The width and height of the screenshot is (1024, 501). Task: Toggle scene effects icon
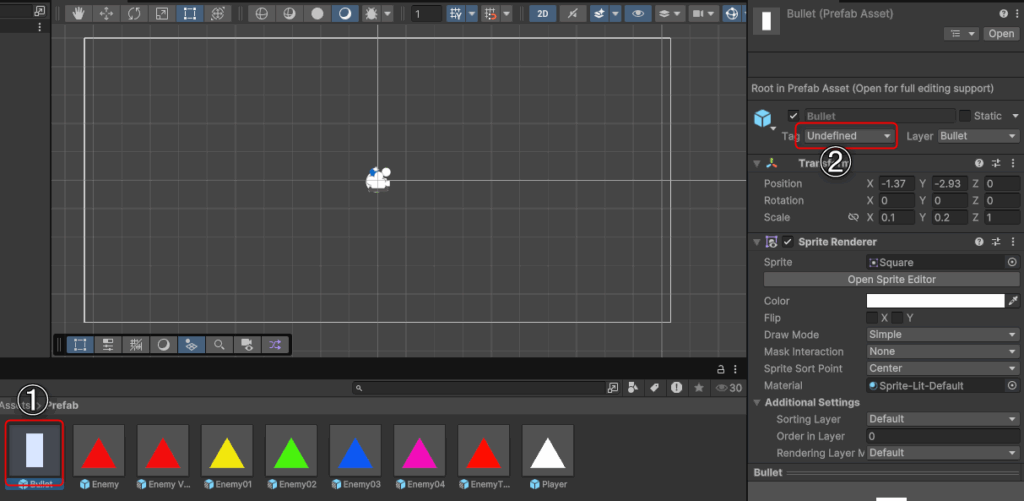point(598,14)
